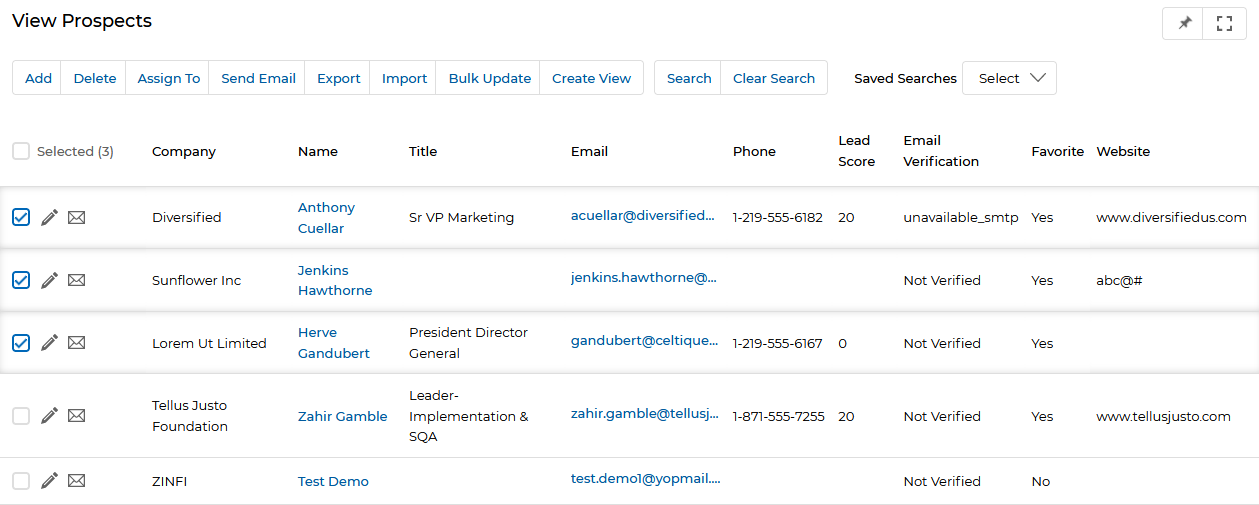Click the Favorite column header
The image size is (1259, 505).
point(1058,151)
